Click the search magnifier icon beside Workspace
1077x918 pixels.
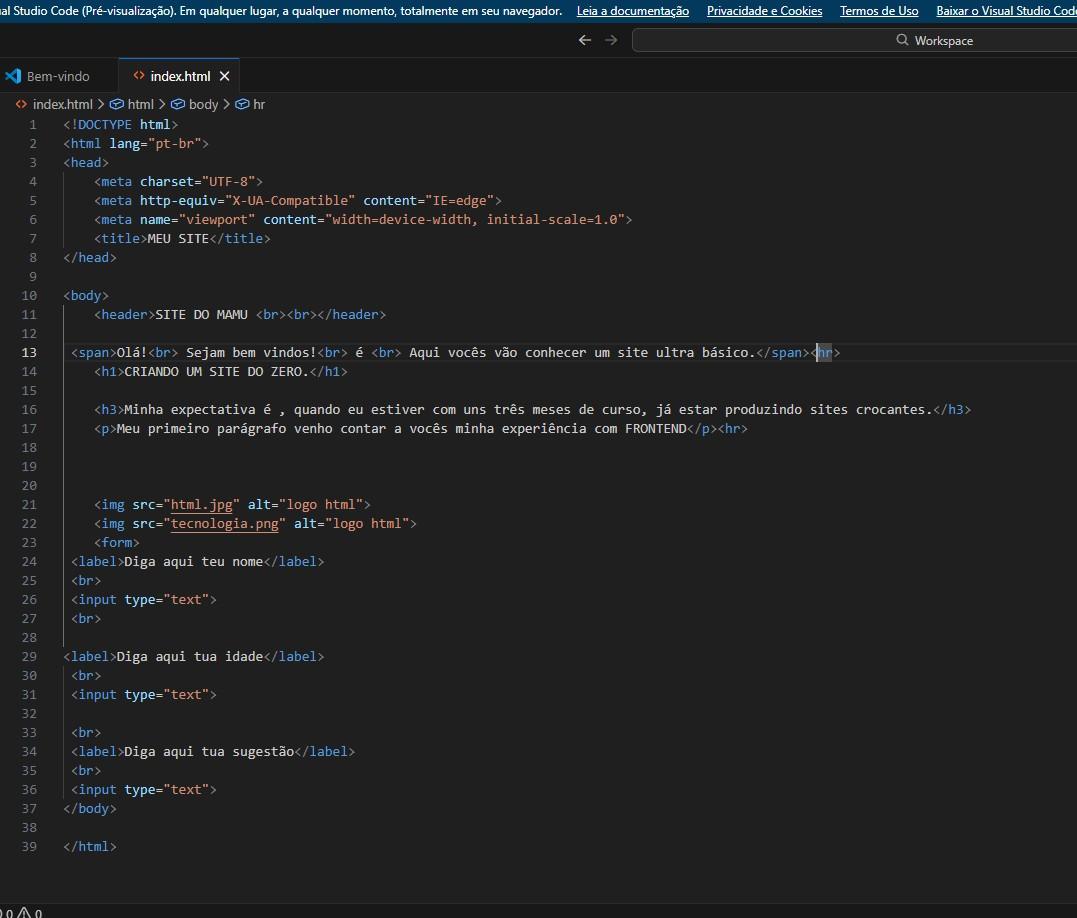coord(903,41)
